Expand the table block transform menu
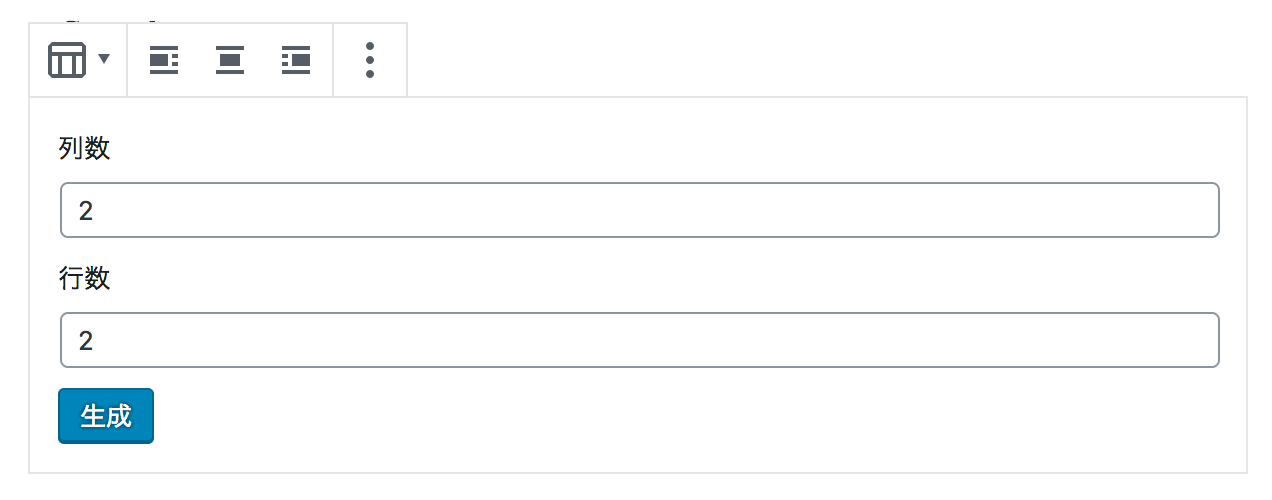 [x=79, y=60]
